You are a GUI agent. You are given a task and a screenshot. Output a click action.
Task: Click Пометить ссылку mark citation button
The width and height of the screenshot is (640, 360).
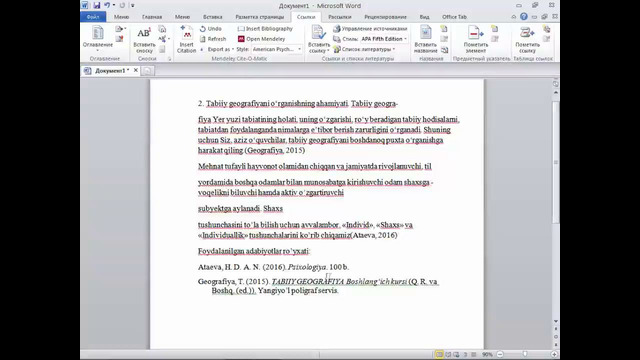tap(527, 40)
